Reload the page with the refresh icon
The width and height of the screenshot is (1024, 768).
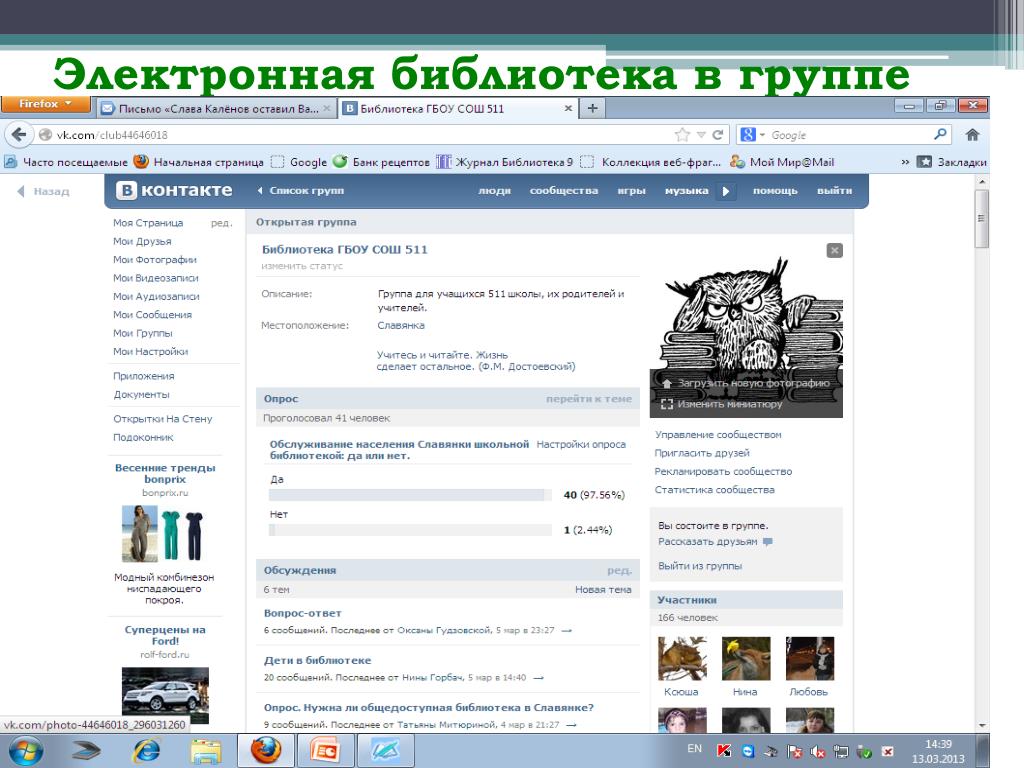click(x=719, y=135)
